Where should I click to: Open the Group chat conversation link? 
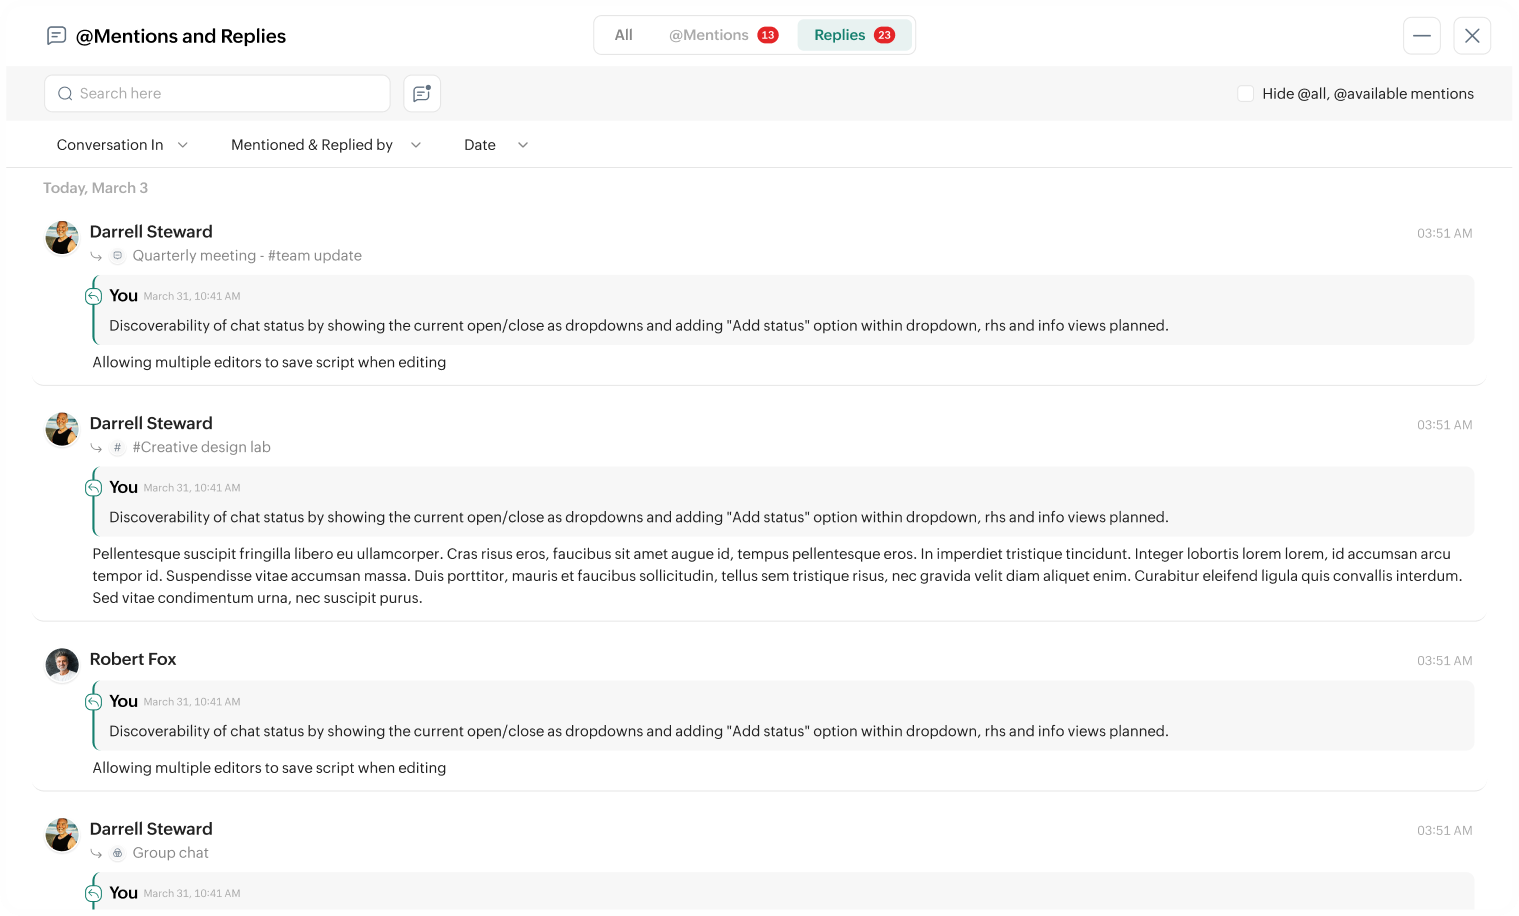(x=170, y=853)
